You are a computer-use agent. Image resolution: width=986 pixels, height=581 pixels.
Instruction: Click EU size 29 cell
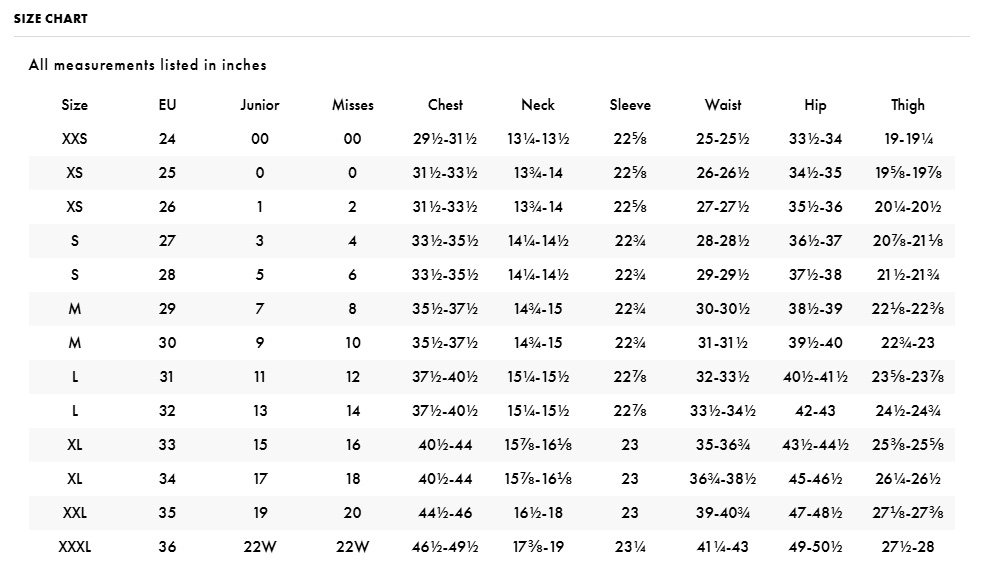coord(167,309)
